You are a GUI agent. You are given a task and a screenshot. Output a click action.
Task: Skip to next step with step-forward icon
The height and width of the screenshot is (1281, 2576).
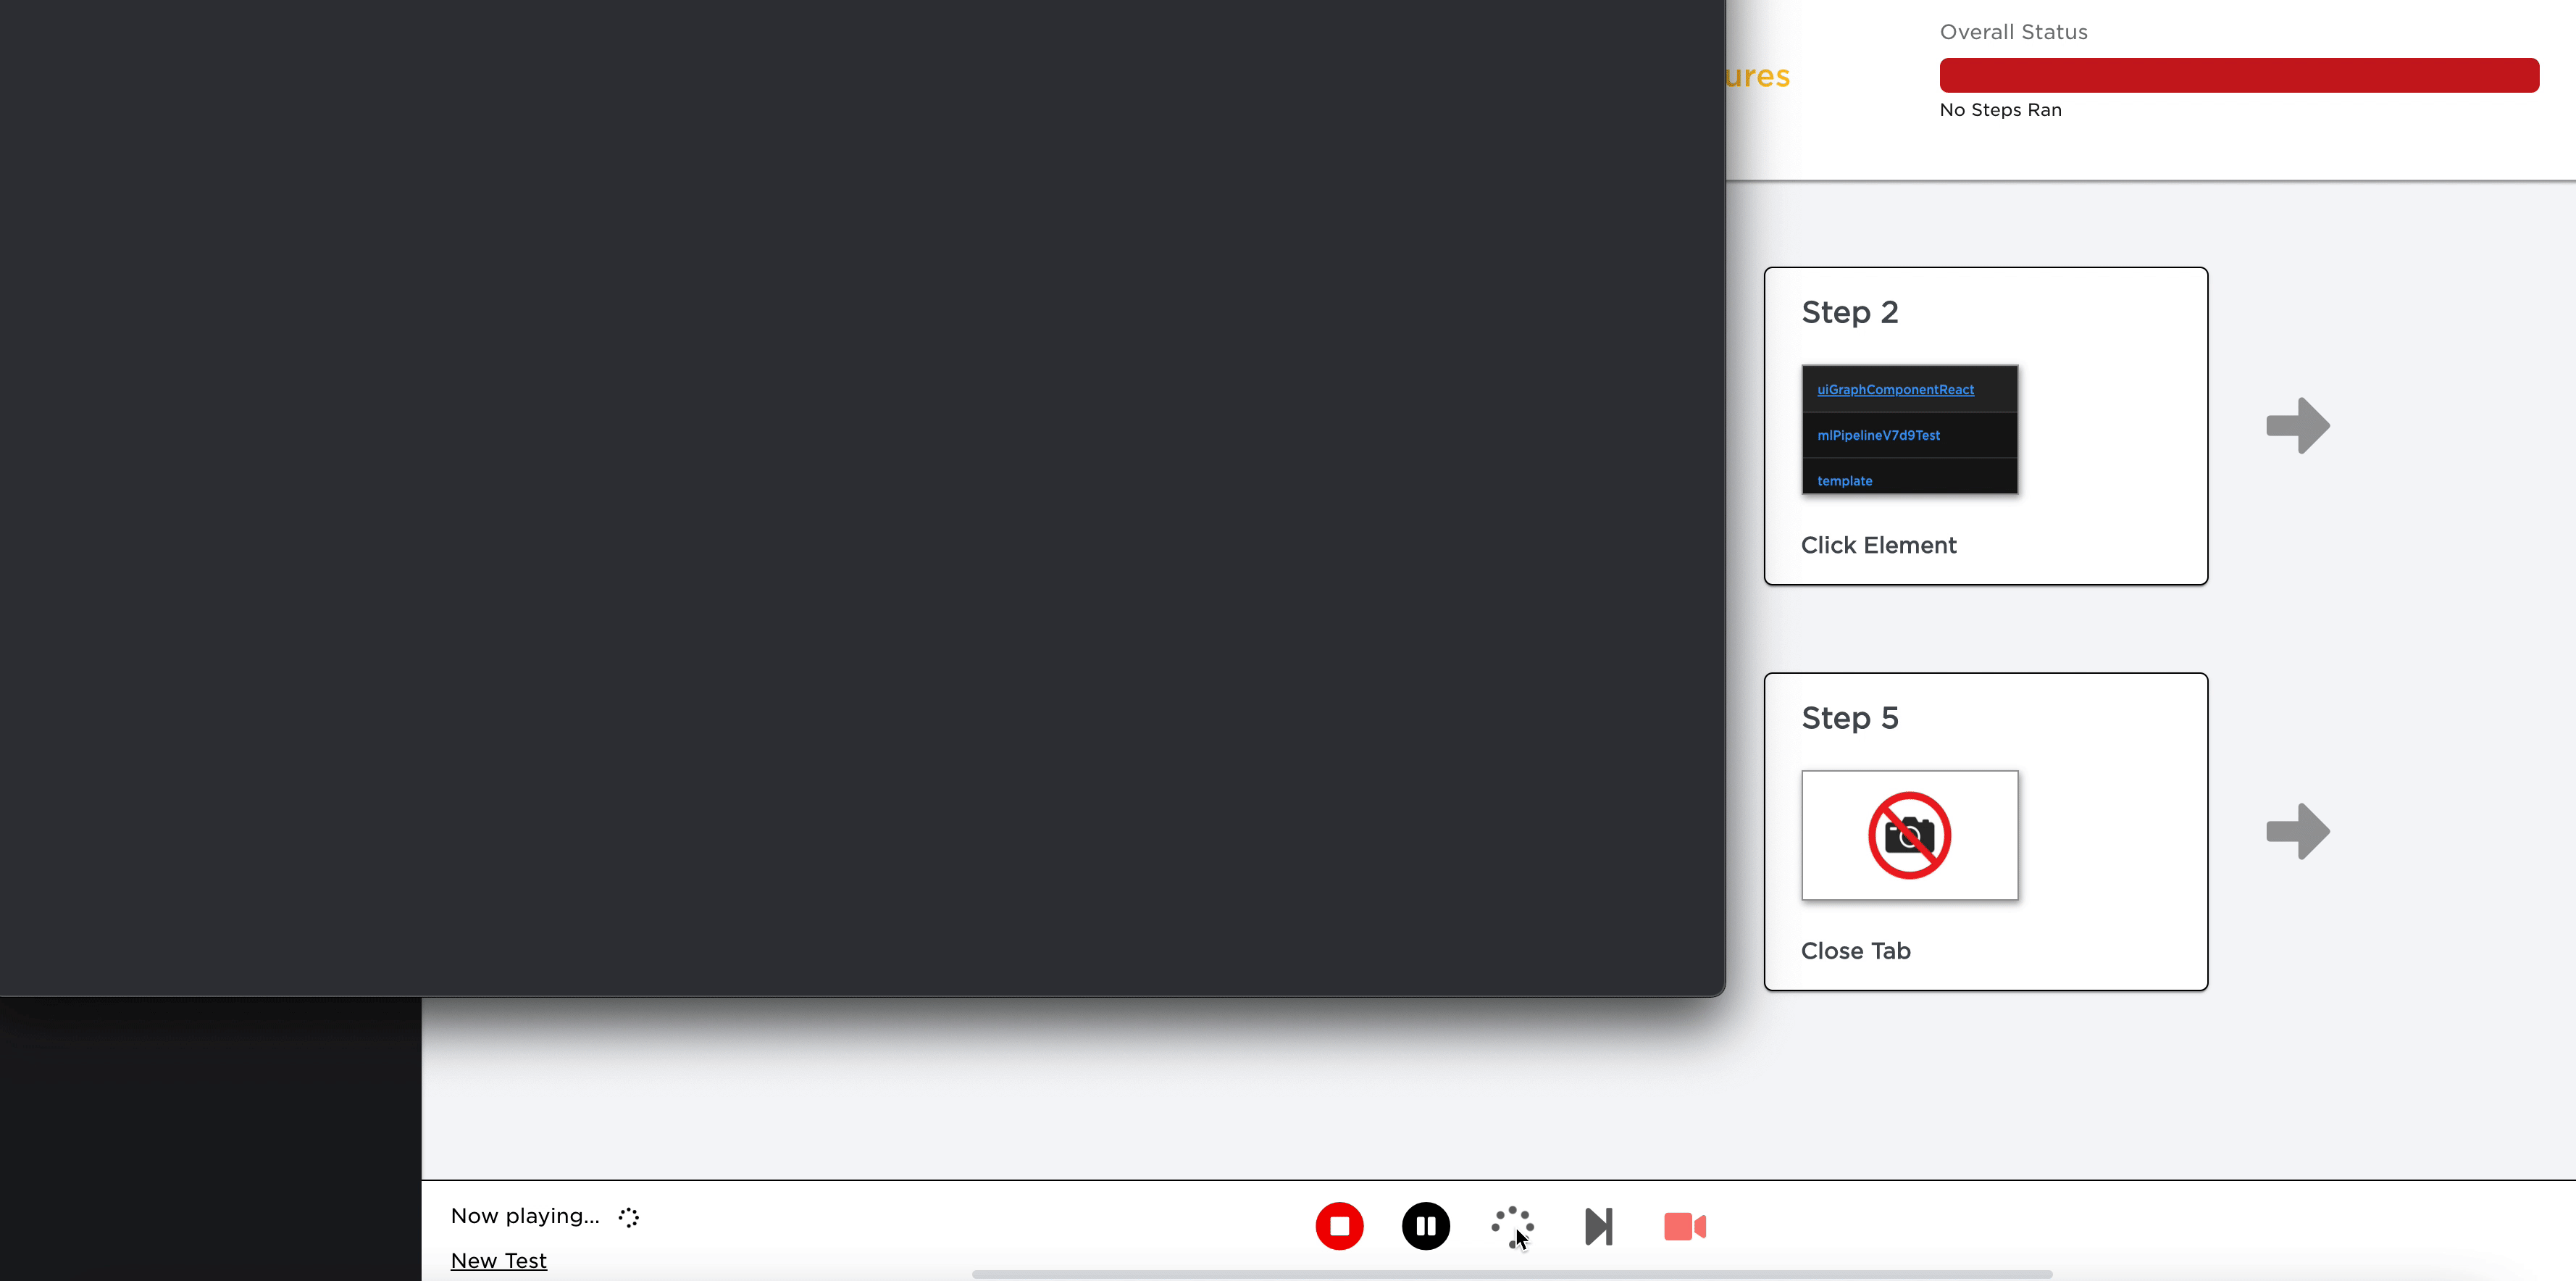1598,1226
